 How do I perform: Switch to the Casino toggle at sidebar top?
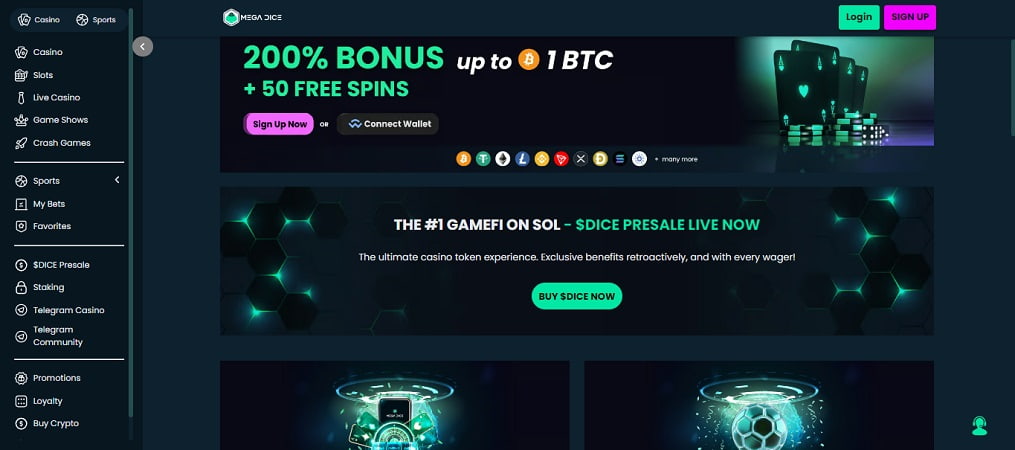pos(39,20)
